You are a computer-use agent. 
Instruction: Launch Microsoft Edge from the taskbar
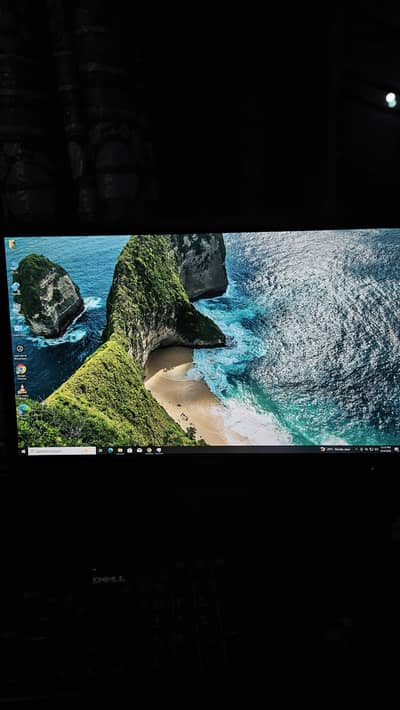[x=111, y=451]
